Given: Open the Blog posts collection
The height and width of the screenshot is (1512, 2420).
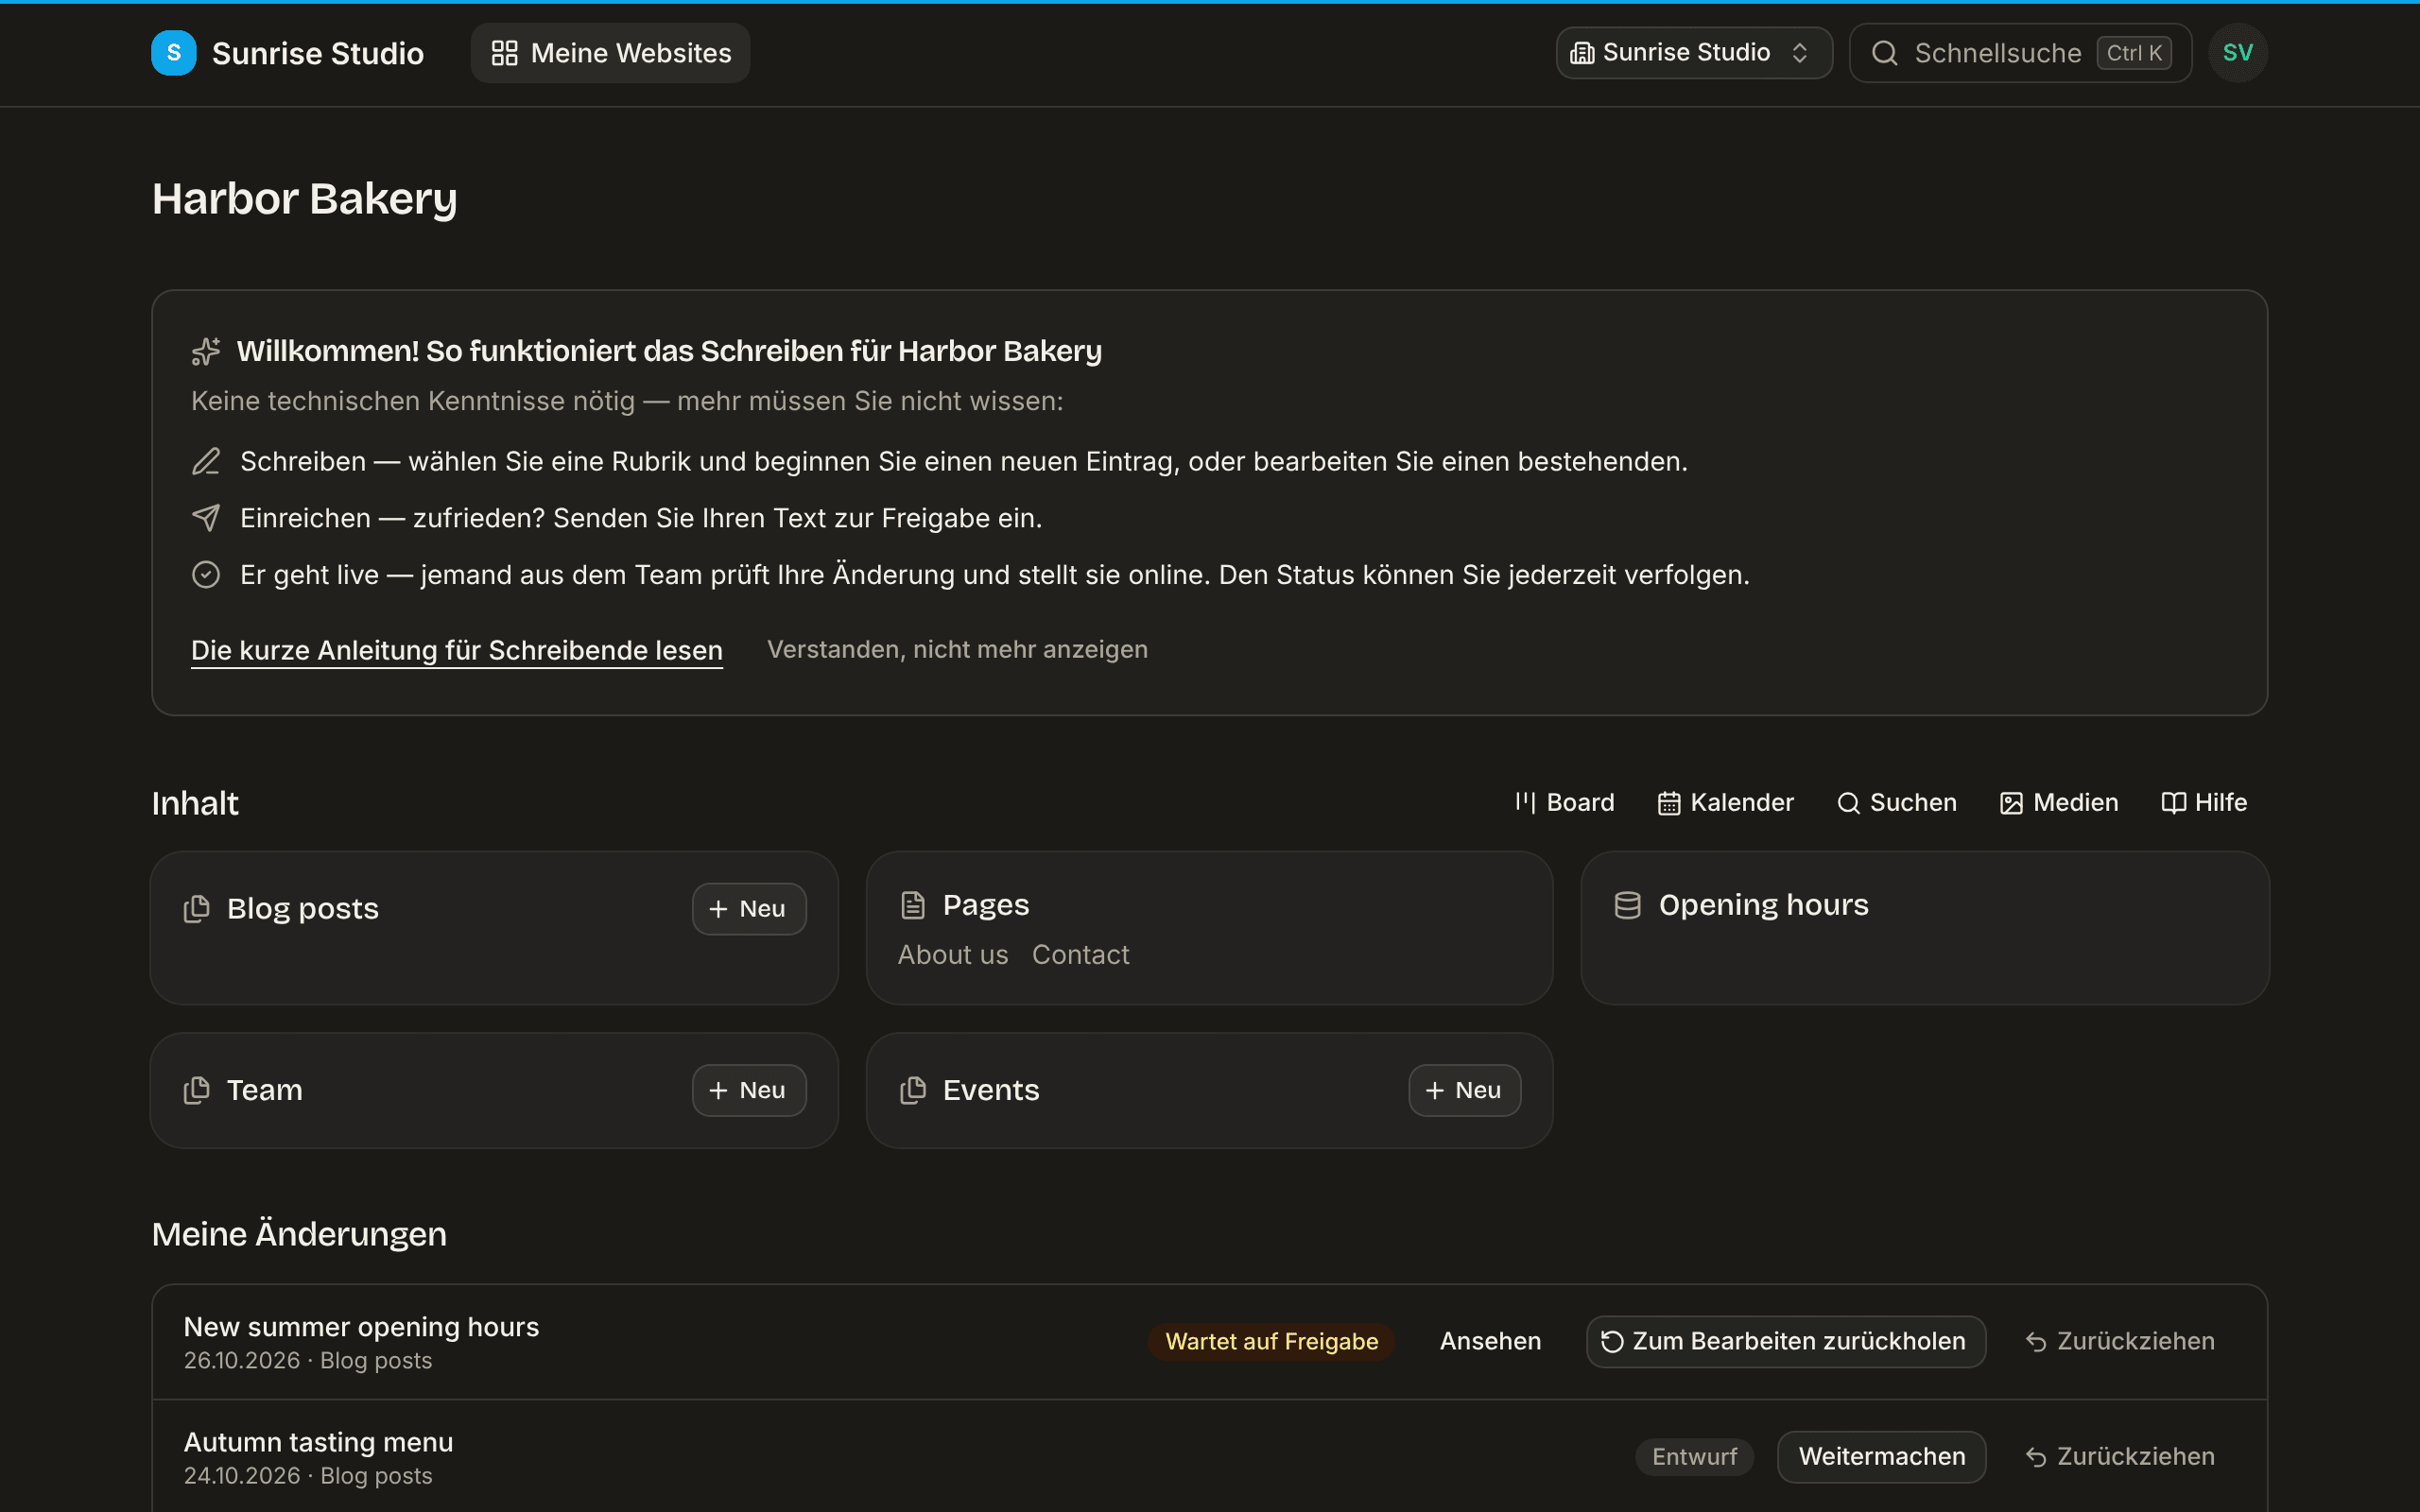Looking at the screenshot, I should [303, 909].
